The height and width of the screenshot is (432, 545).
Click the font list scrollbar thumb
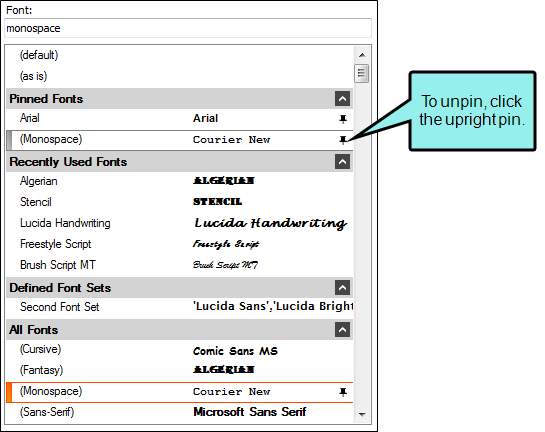click(x=361, y=73)
